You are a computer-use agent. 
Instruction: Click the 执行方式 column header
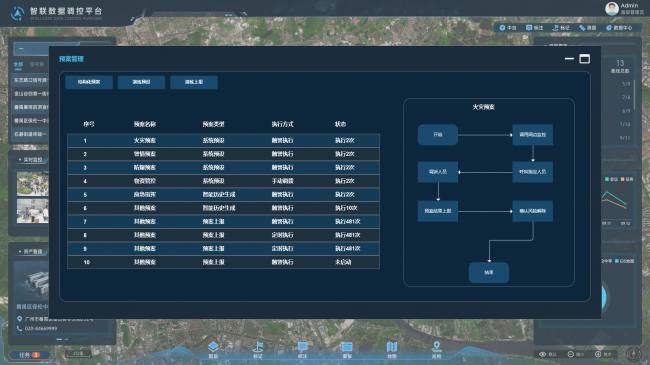point(282,124)
